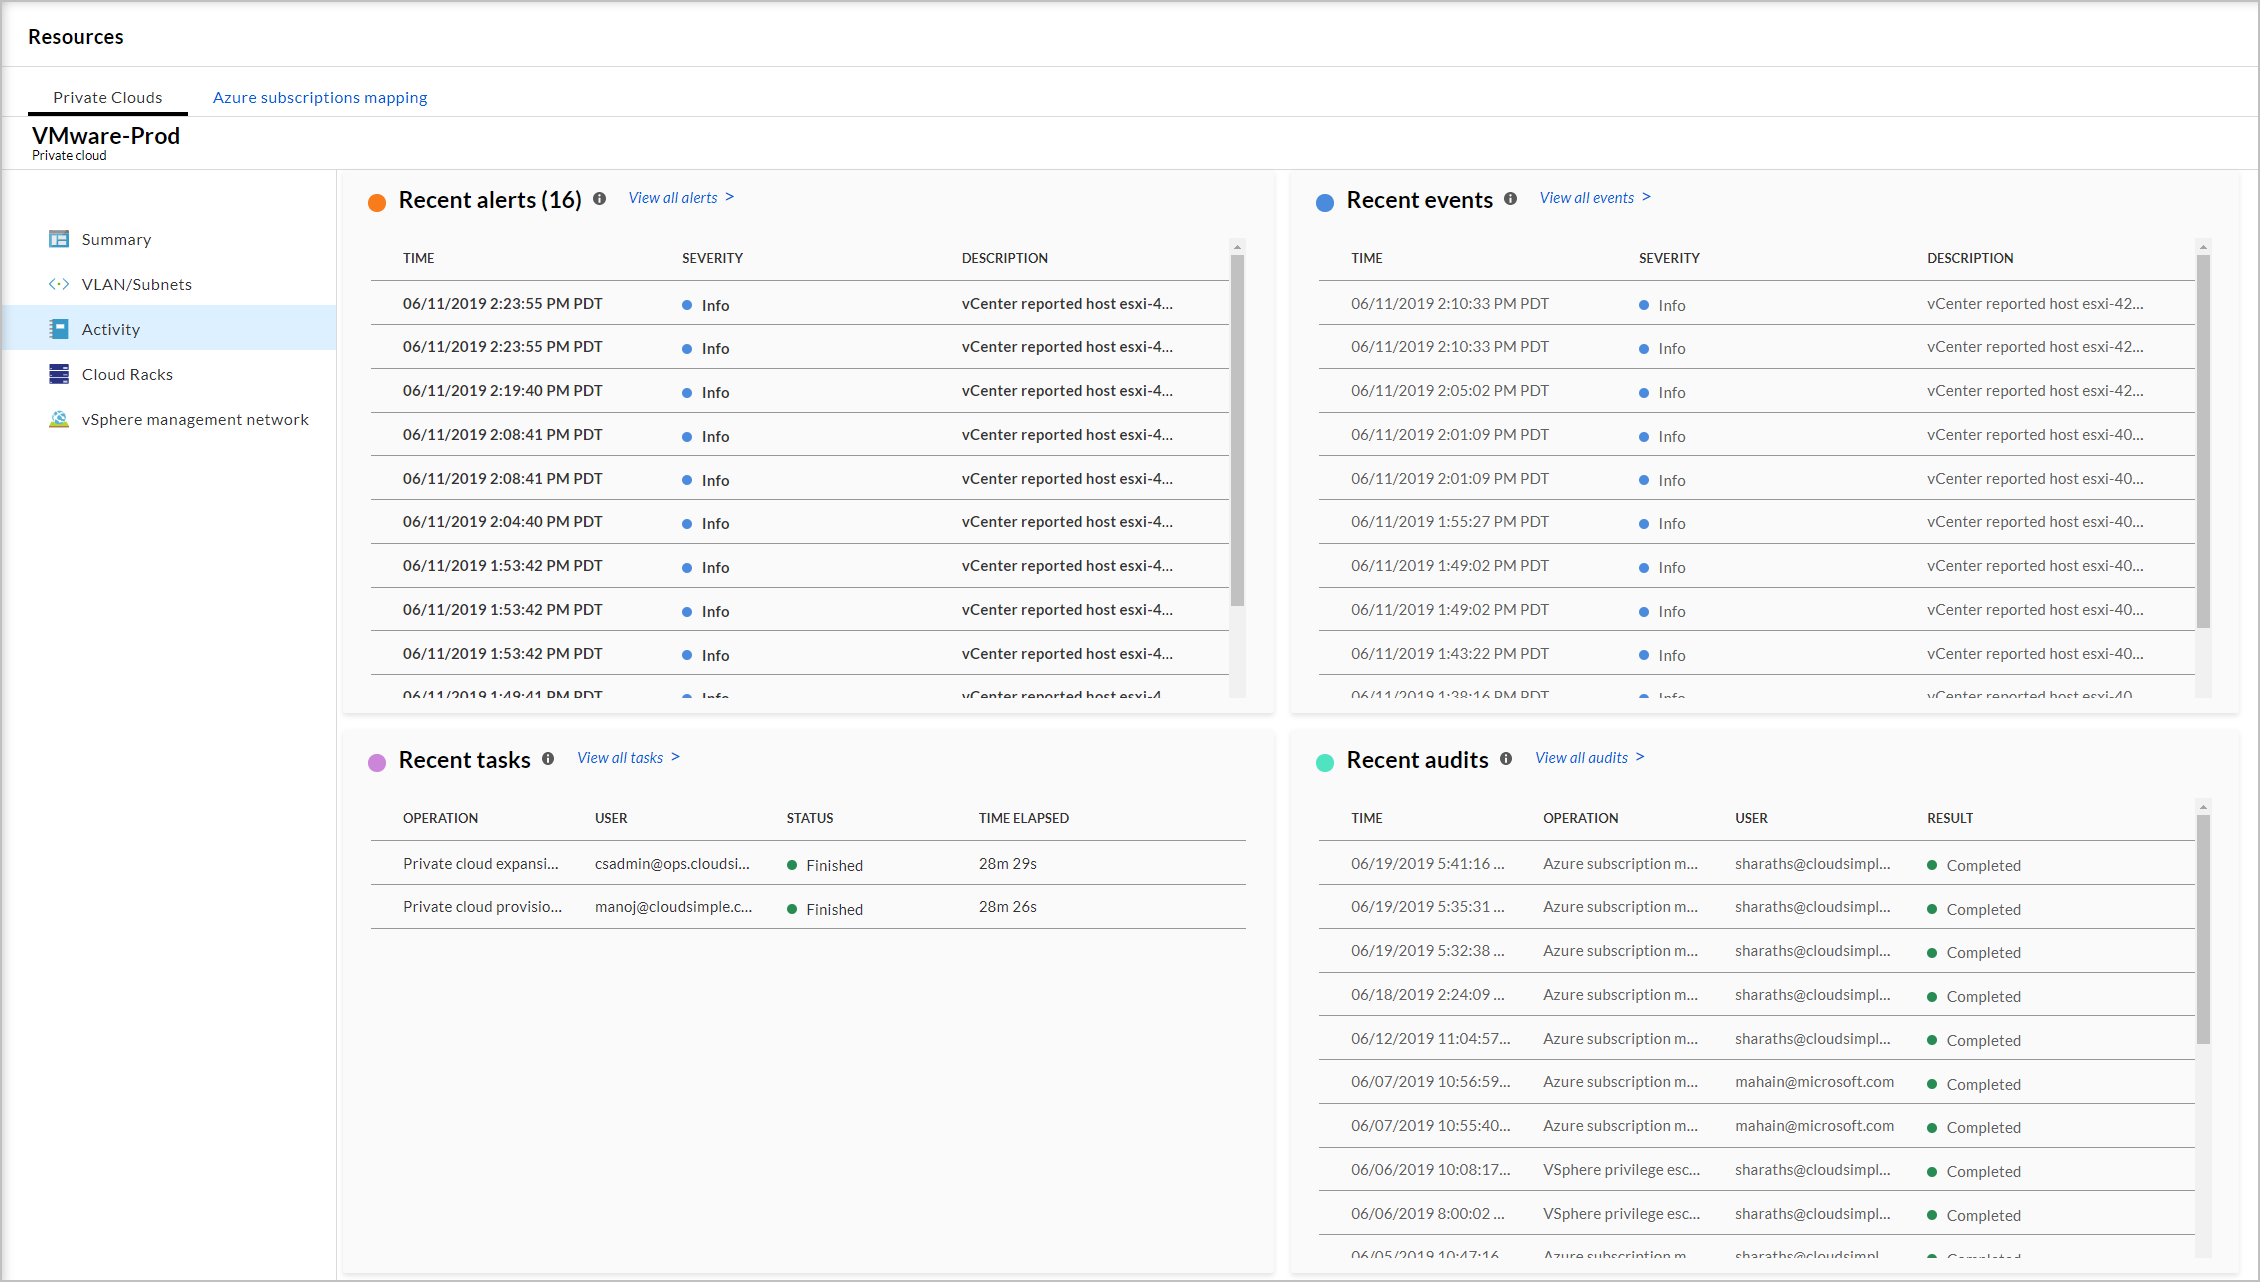2260x1282 pixels.
Task: Click Activity icon in sidebar
Action: (x=57, y=329)
